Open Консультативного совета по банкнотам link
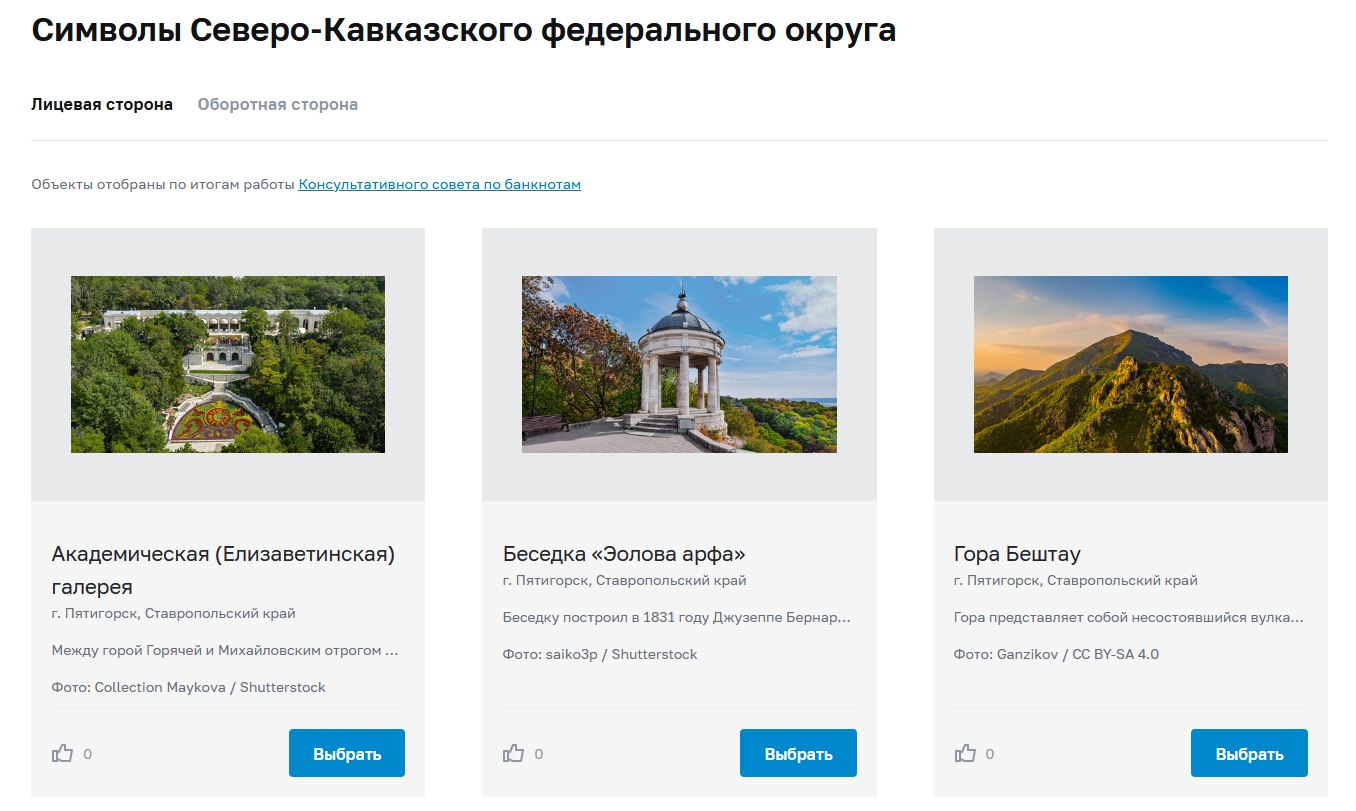1356x811 pixels. click(439, 185)
